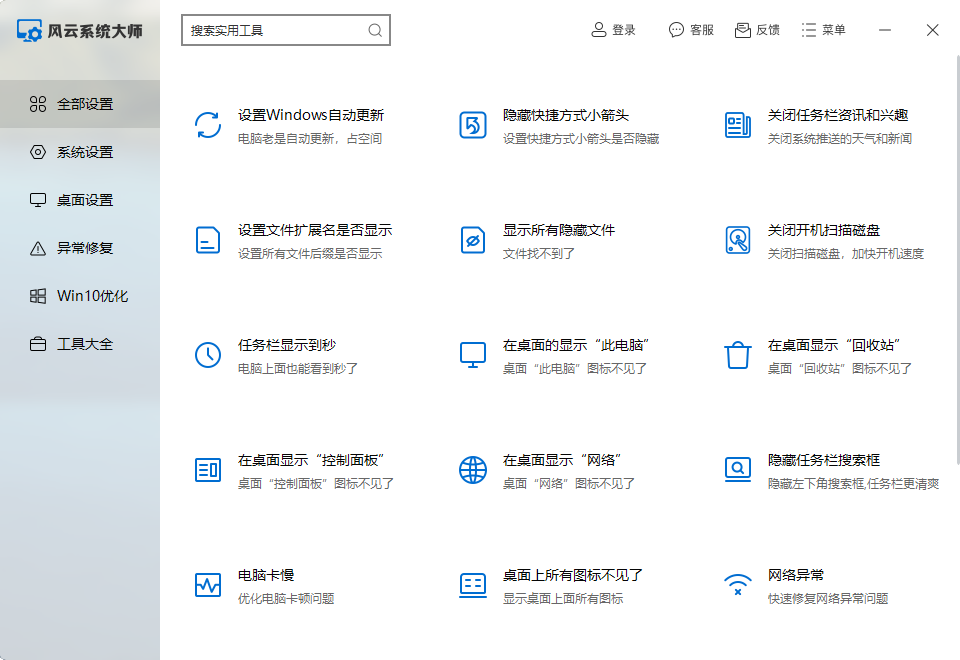Screen dimensions: 960x660
Task: Click the 在桌面显示"回收站" title
Action: pyautogui.click(x=833, y=345)
